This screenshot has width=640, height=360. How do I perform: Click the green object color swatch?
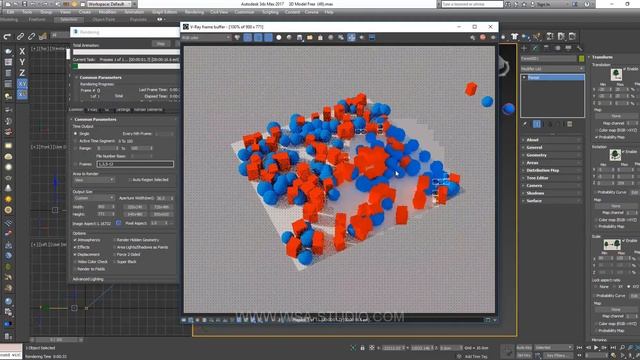[581, 59]
